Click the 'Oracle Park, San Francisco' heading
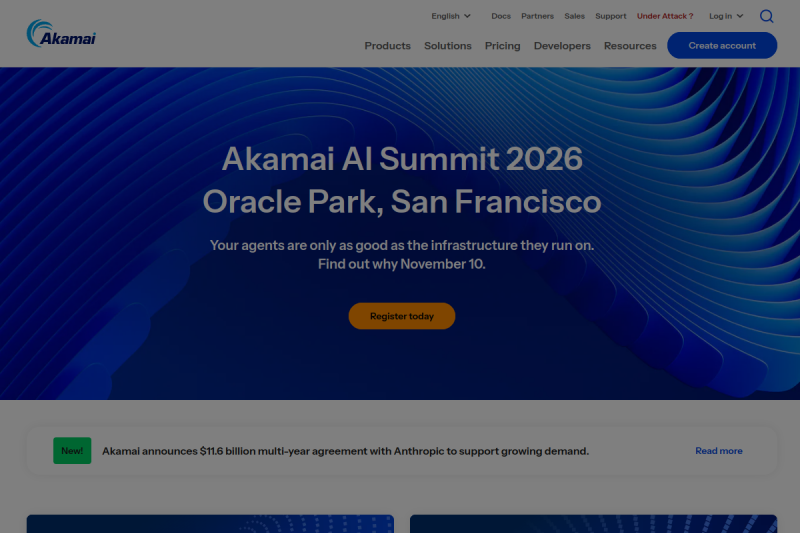800x533 pixels. tap(402, 201)
